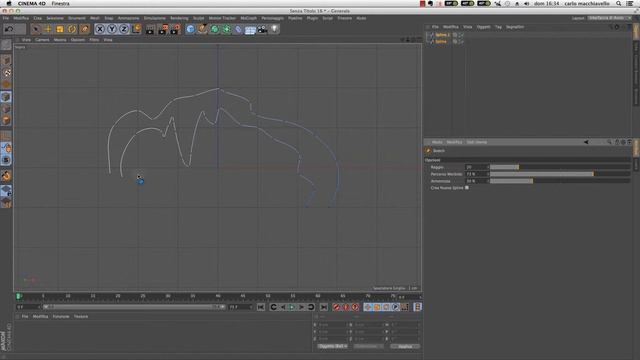Click the Floor environment icon
This screenshot has height=360, width=640.
[250, 29]
